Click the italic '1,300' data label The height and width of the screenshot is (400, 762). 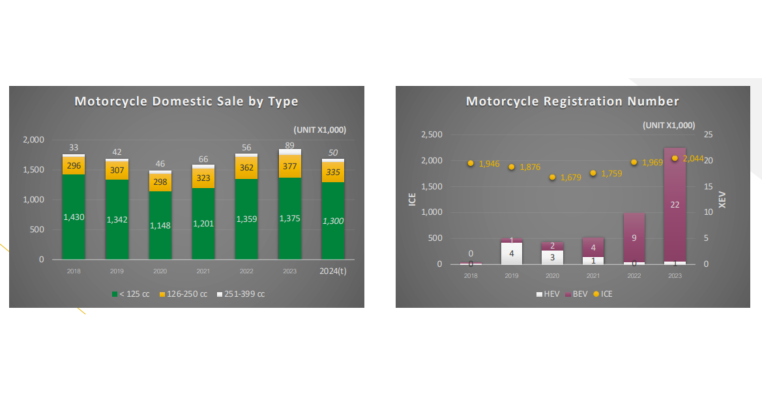point(333,221)
